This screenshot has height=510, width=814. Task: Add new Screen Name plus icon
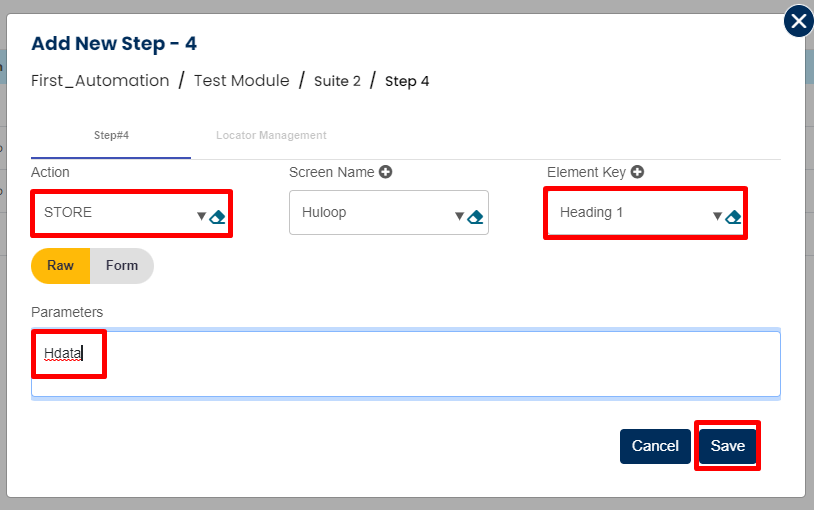(x=385, y=172)
